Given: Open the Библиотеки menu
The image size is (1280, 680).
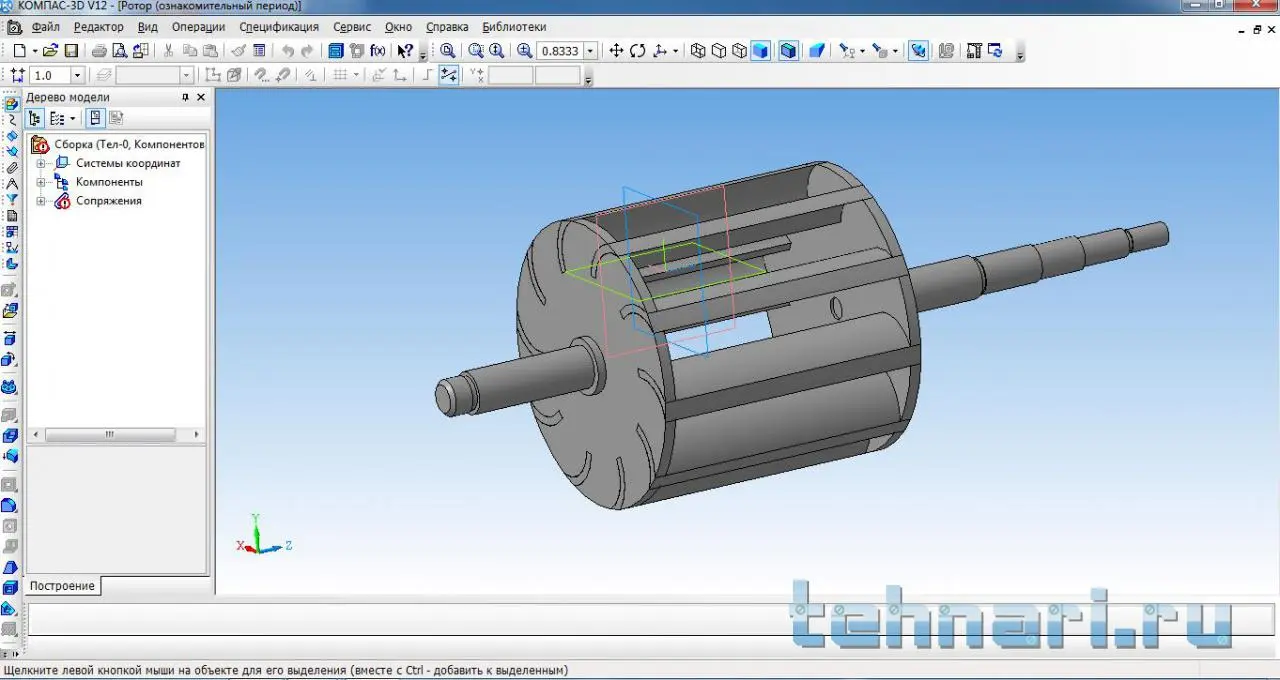Looking at the screenshot, I should [514, 27].
